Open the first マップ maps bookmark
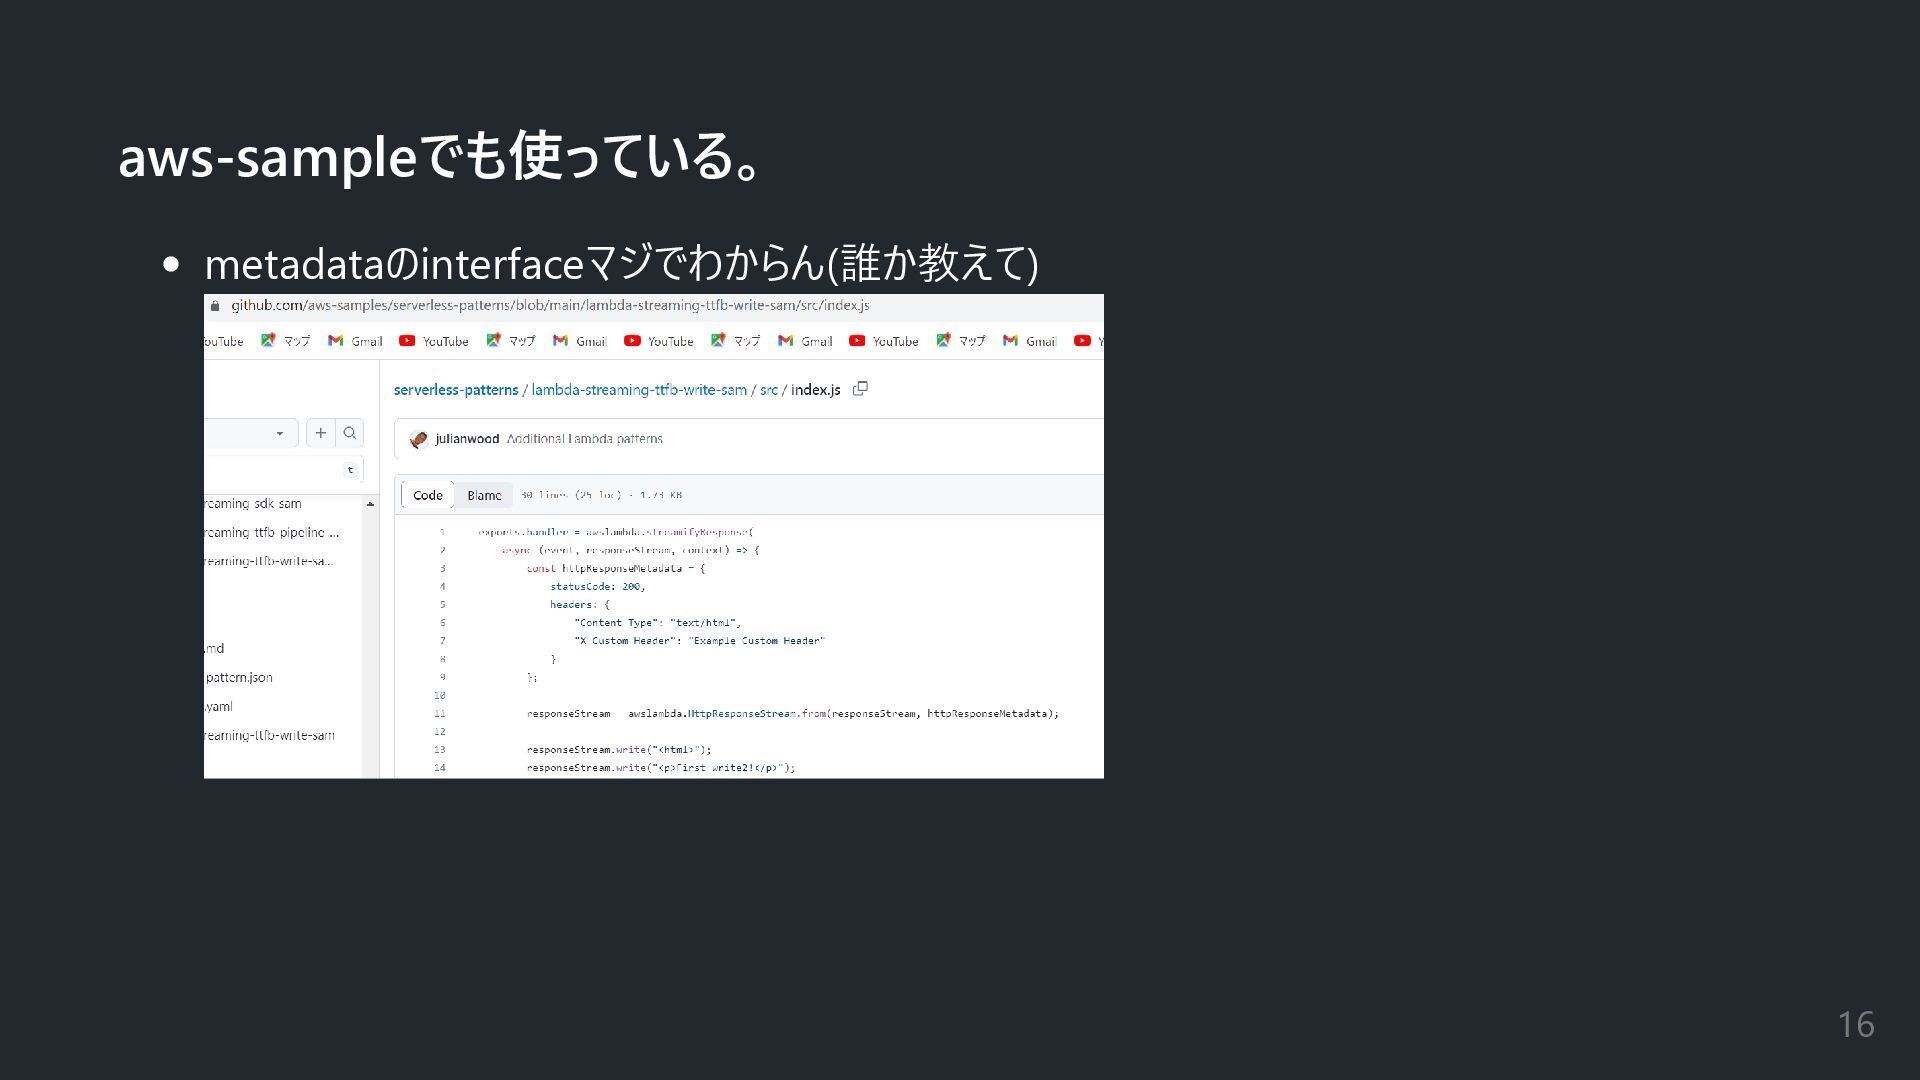The height and width of the screenshot is (1080, 1920). pos(285,341)
